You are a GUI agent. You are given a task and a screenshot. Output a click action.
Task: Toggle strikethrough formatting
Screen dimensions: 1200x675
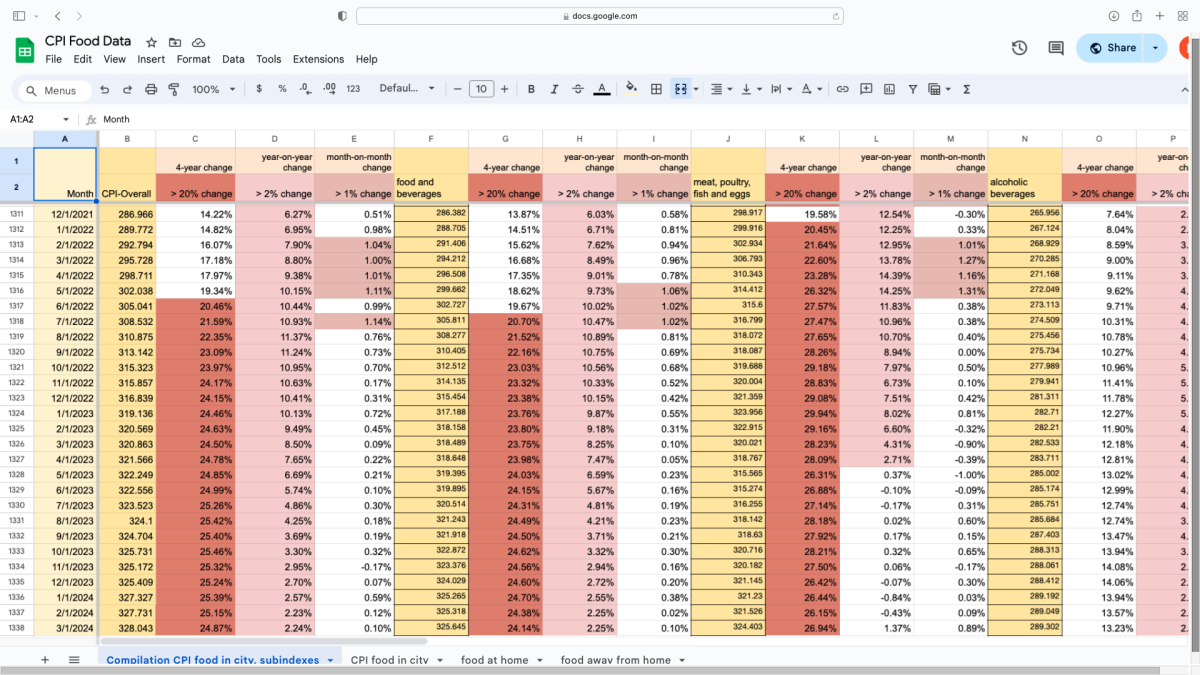pyautogui.click(x=577, y=89)
